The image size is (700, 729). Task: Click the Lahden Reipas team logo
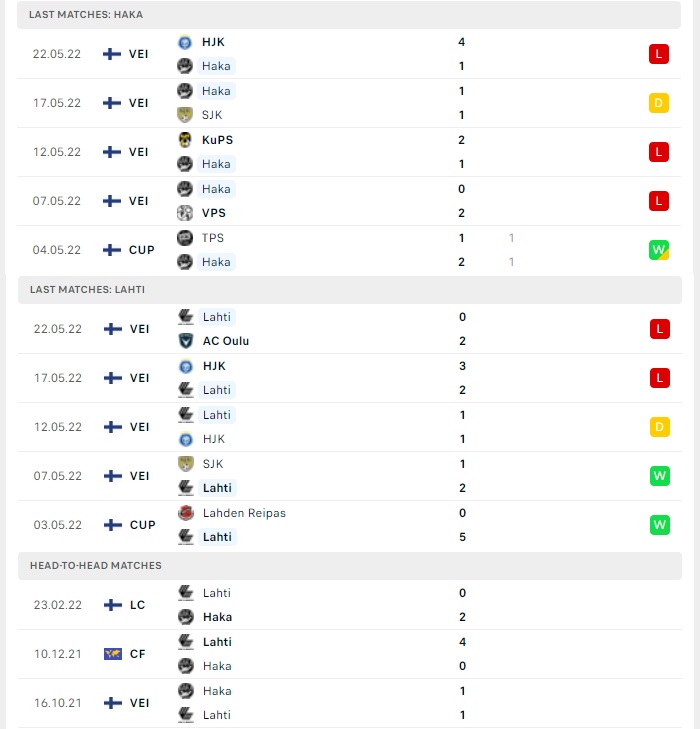click(185, 513)
